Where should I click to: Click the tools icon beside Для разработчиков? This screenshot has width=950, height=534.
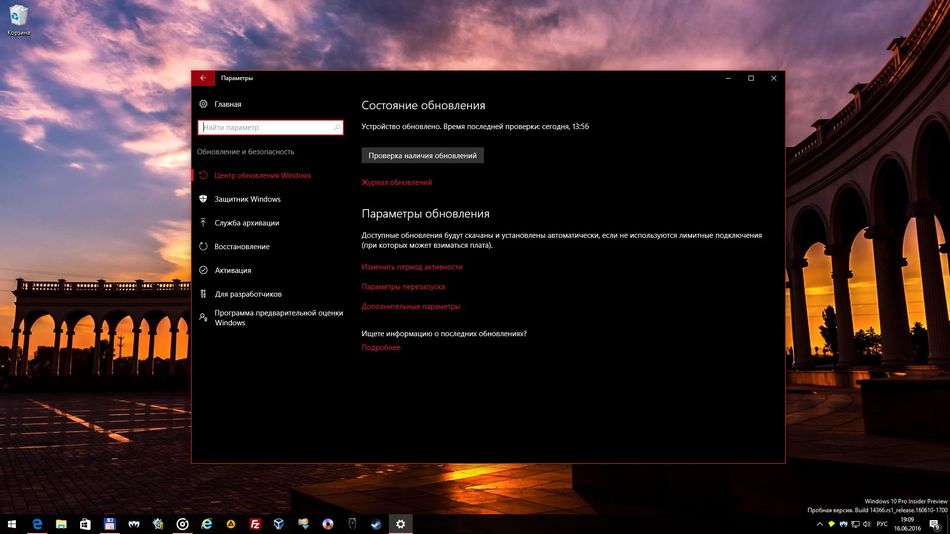point(203,293)
